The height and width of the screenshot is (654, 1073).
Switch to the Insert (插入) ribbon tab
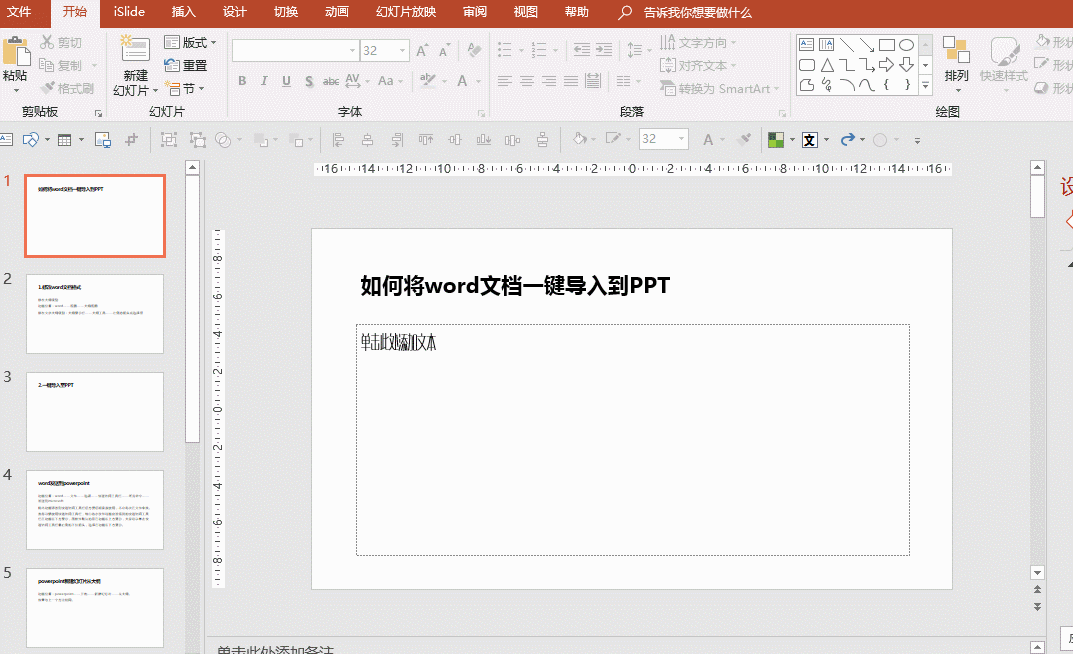(x=183, y=12)
